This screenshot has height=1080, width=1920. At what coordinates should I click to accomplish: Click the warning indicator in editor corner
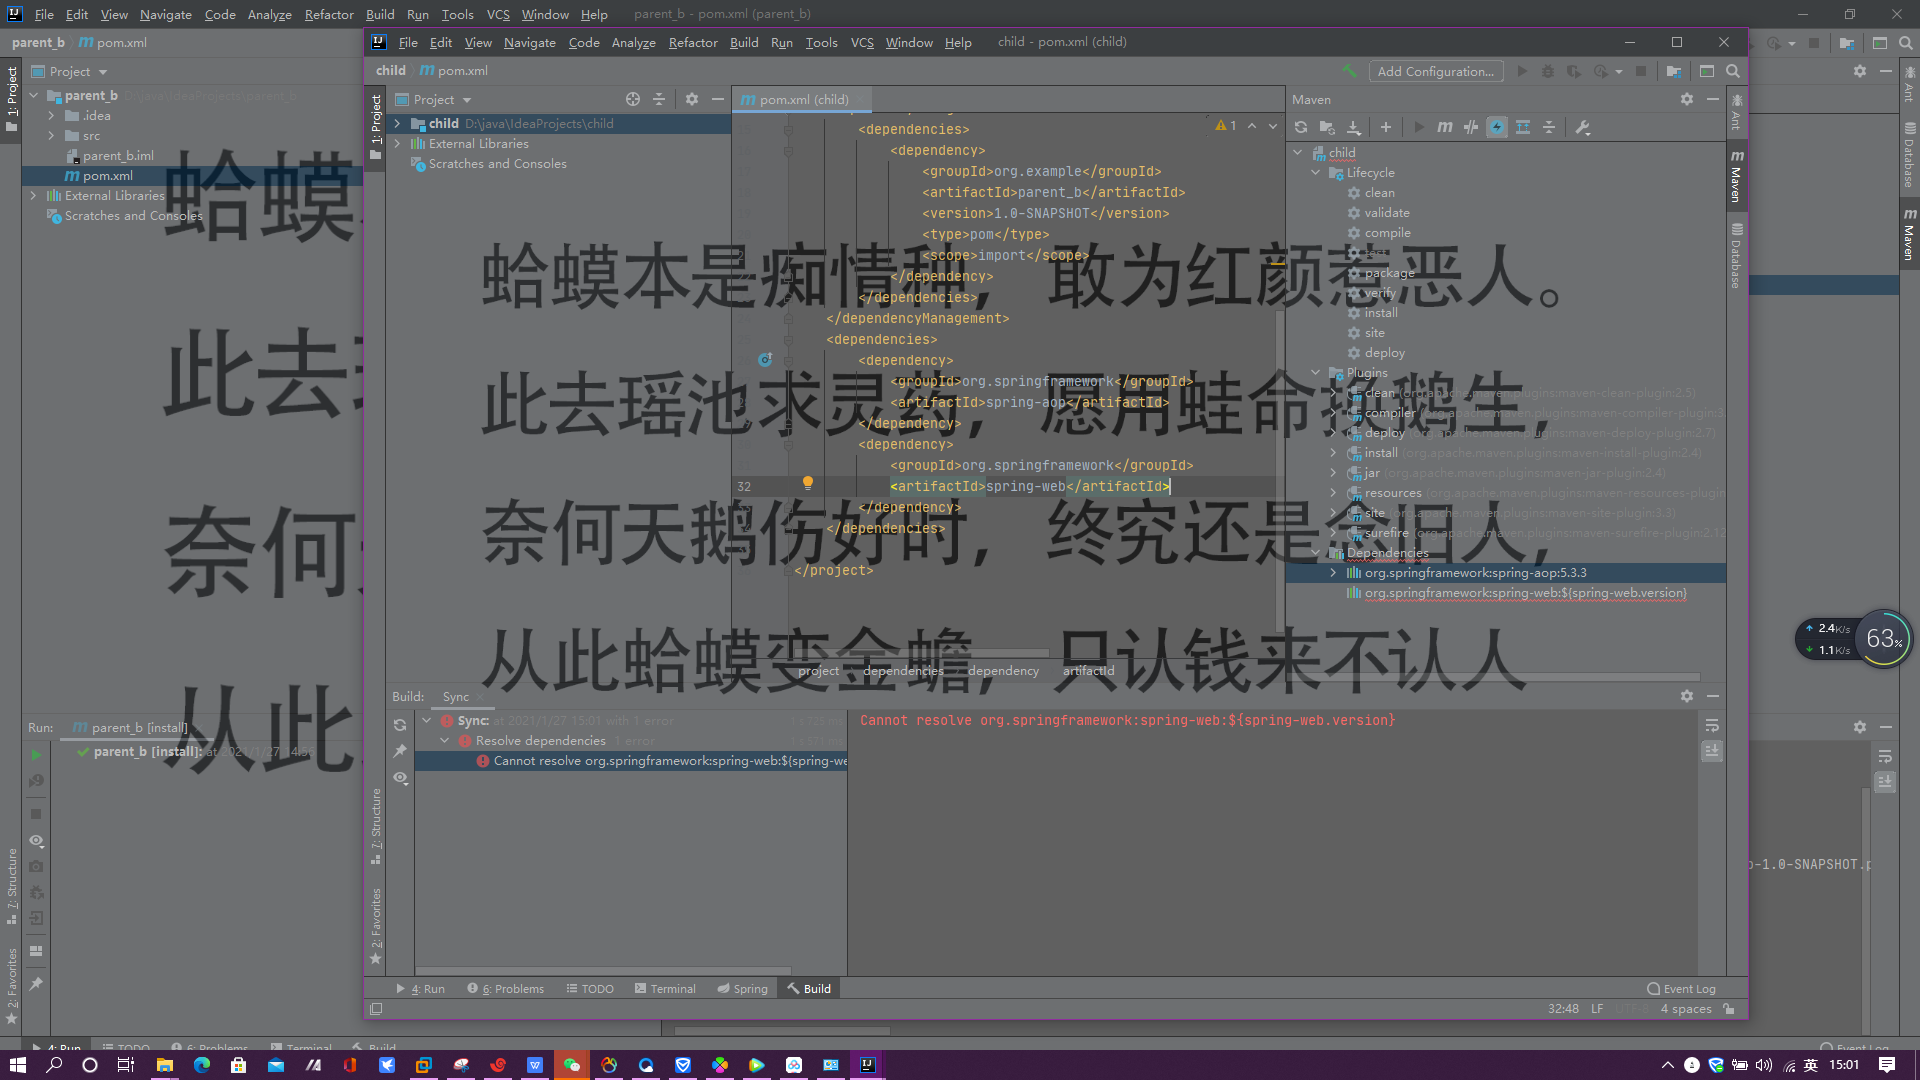coord(1226,125)
